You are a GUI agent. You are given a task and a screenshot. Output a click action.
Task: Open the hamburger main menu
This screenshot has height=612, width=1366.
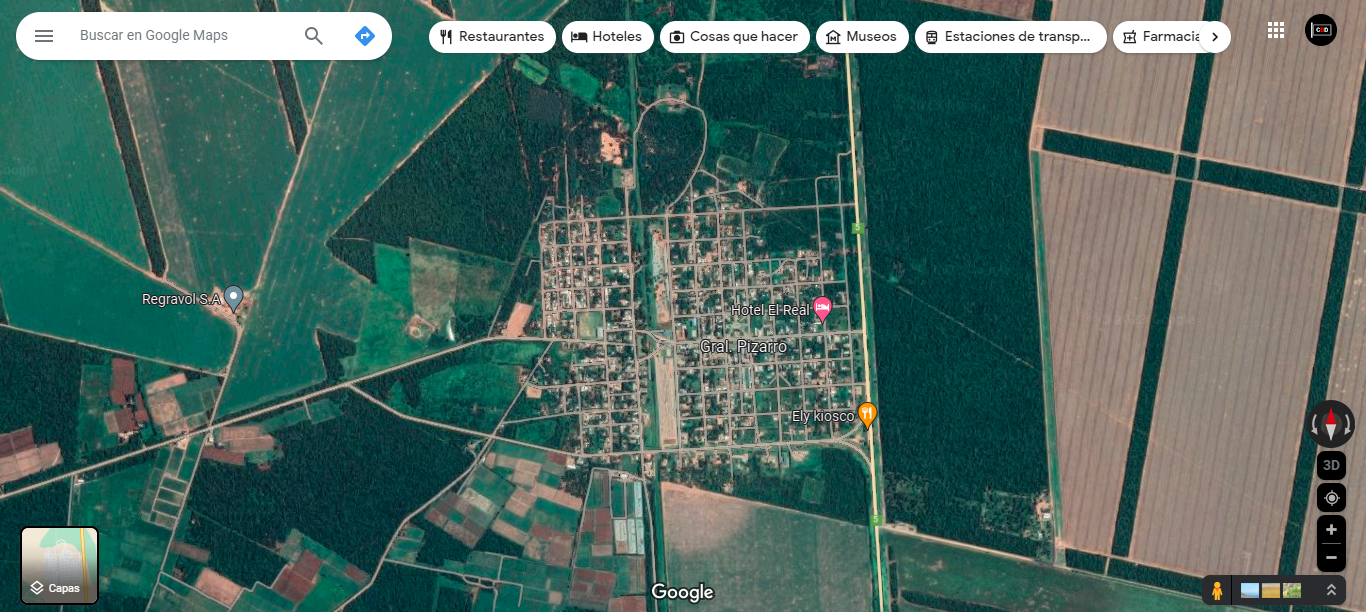(x=44, y=36)
